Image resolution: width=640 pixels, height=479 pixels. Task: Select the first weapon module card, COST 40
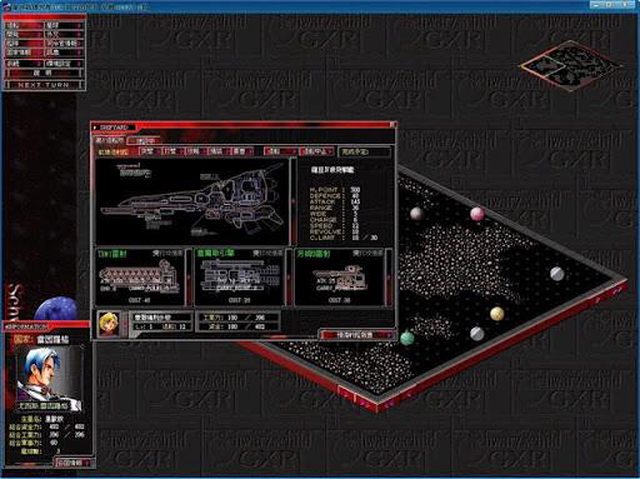(x=141, y=277)
